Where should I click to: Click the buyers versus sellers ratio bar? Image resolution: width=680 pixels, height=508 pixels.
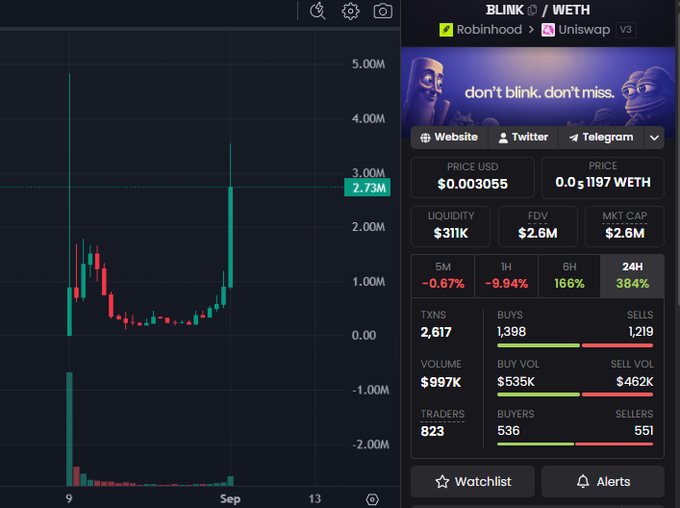(575, 444)
